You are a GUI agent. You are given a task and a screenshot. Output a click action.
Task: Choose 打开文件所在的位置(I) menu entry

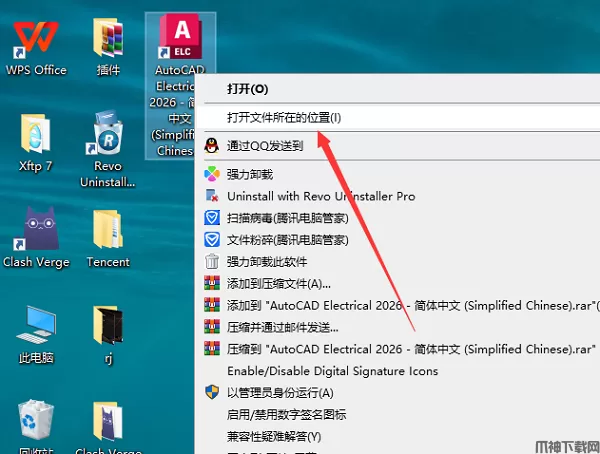click(398, 118)
